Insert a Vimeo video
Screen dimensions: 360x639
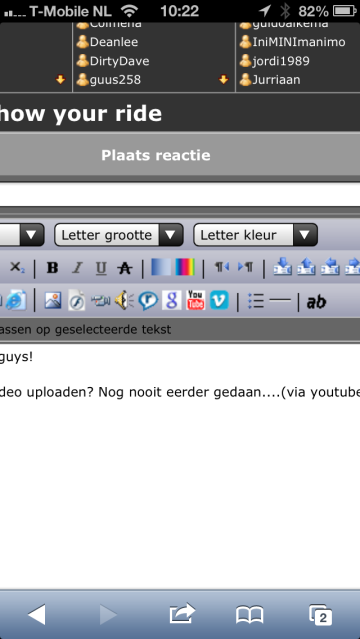pos(219,300)
